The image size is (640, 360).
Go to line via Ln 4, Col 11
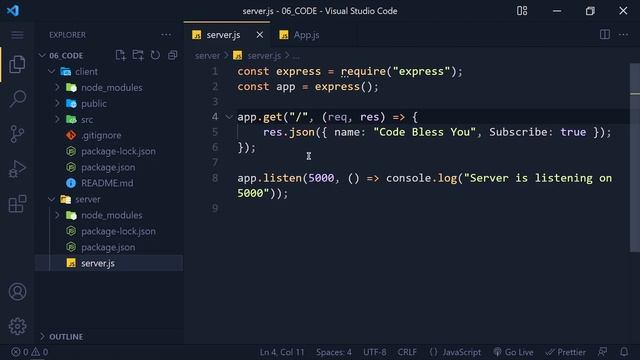[282, 352]
